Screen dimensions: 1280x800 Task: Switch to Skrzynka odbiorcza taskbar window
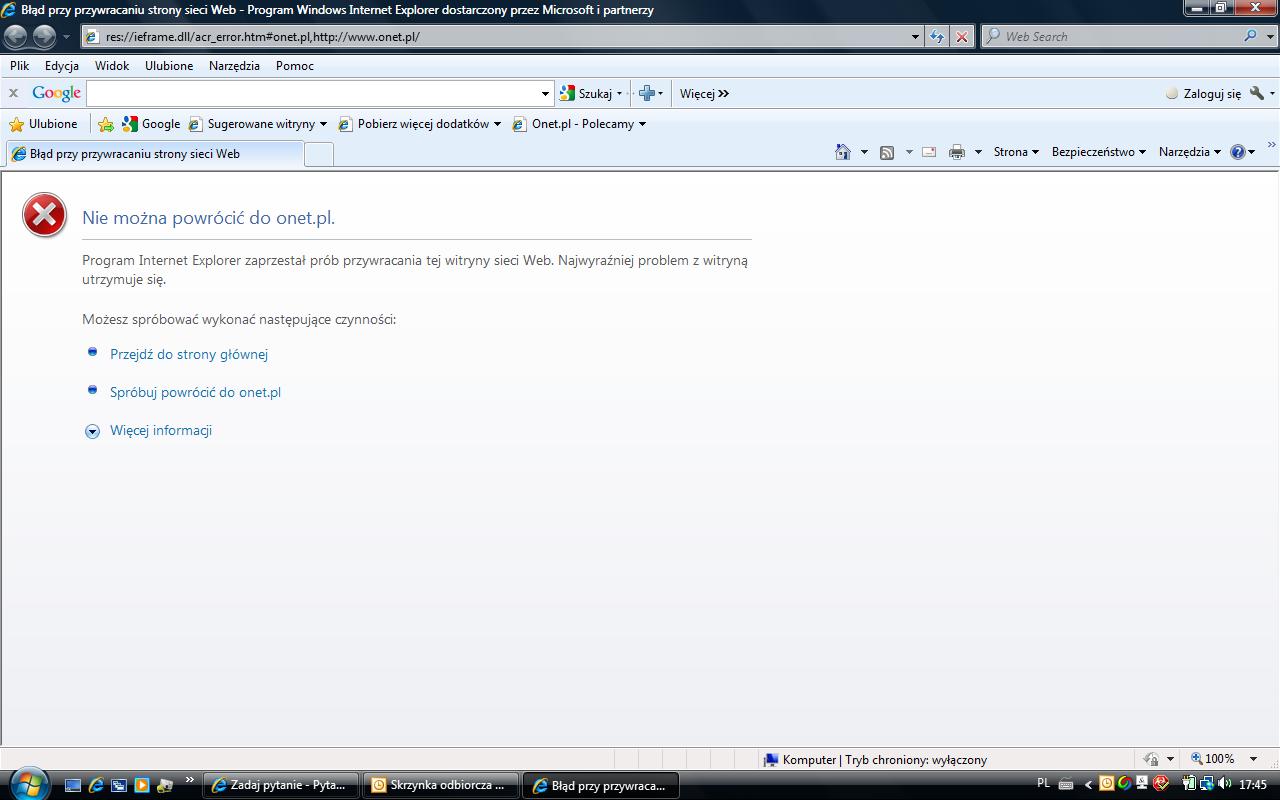441,785
